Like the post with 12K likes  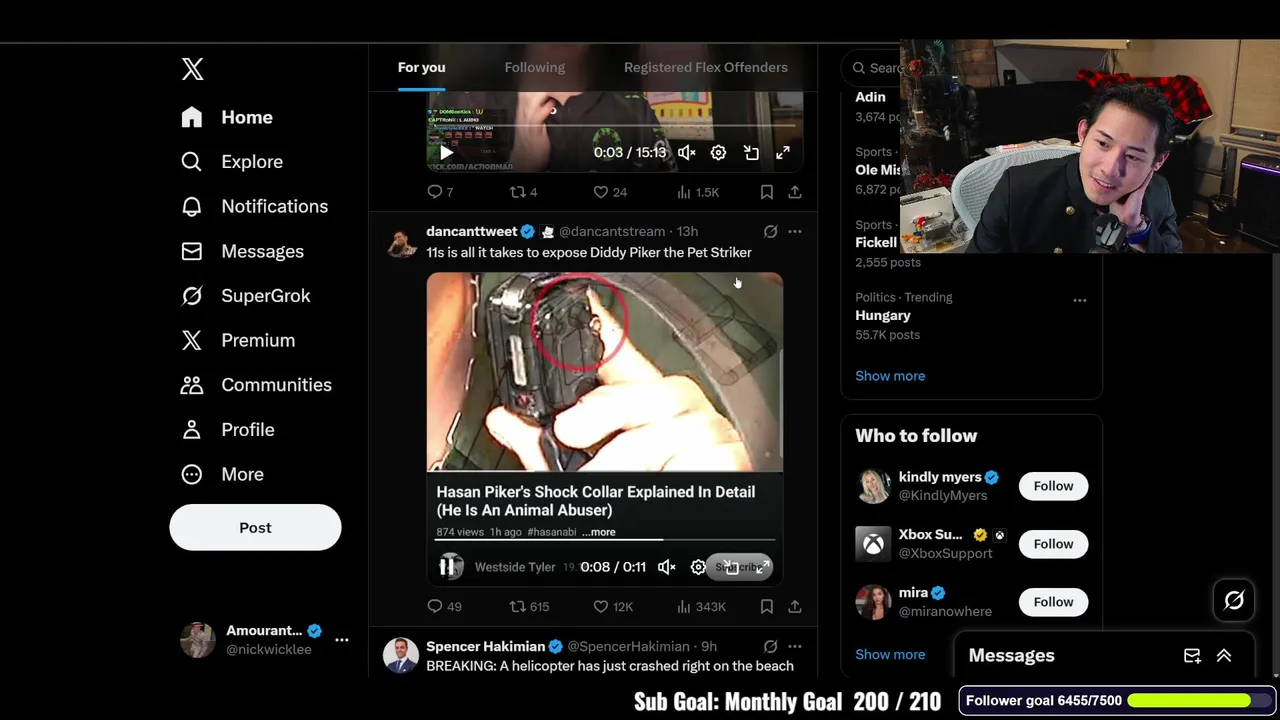pyautogui.click(x=612, y=606)
